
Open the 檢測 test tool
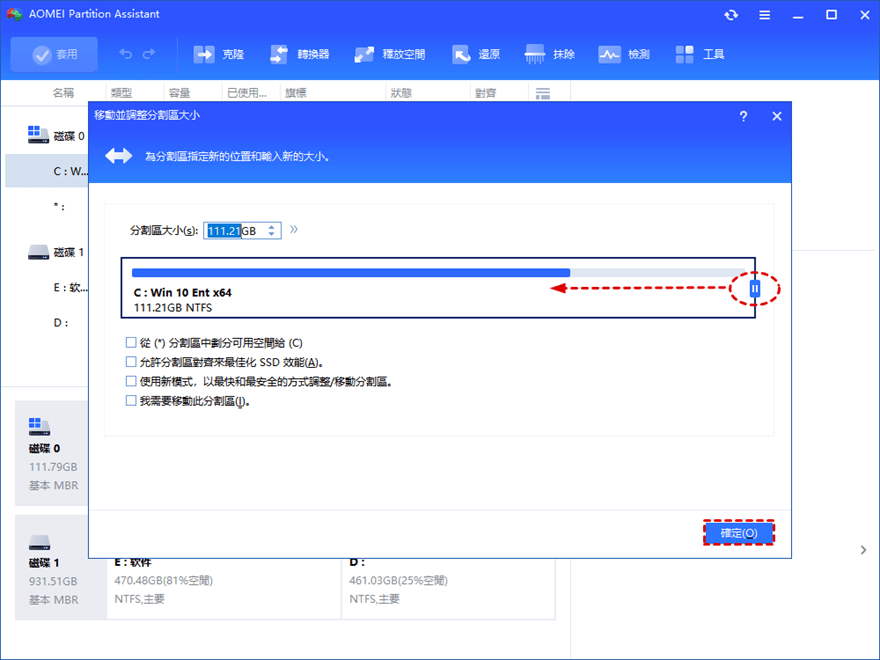(x=624, y=54)
